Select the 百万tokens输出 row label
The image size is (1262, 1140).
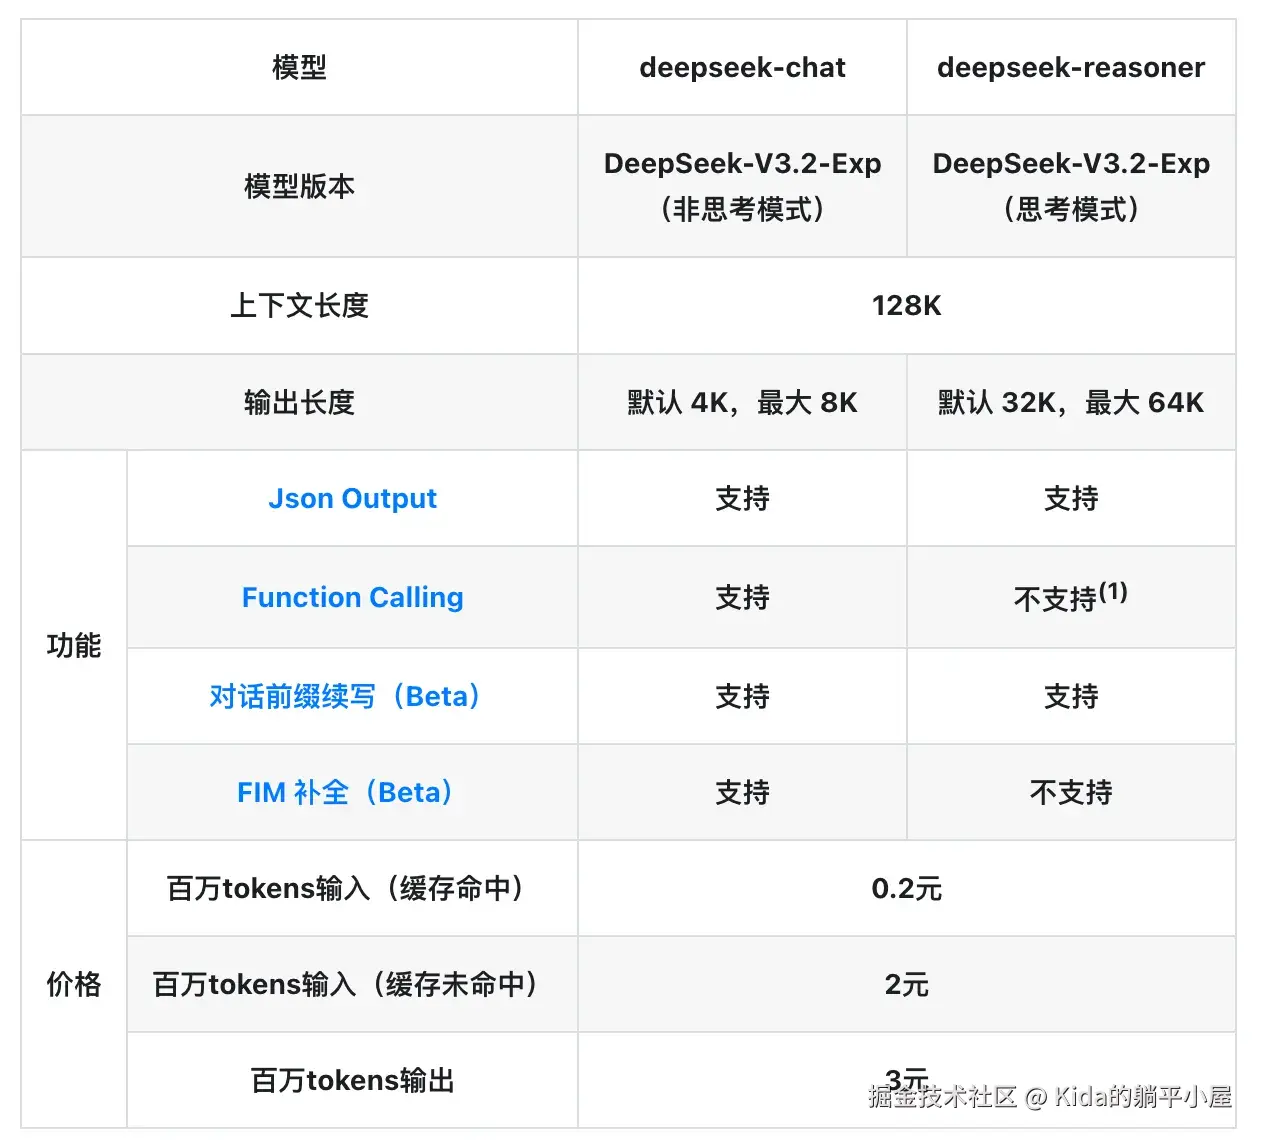[x=352, y=1080]
